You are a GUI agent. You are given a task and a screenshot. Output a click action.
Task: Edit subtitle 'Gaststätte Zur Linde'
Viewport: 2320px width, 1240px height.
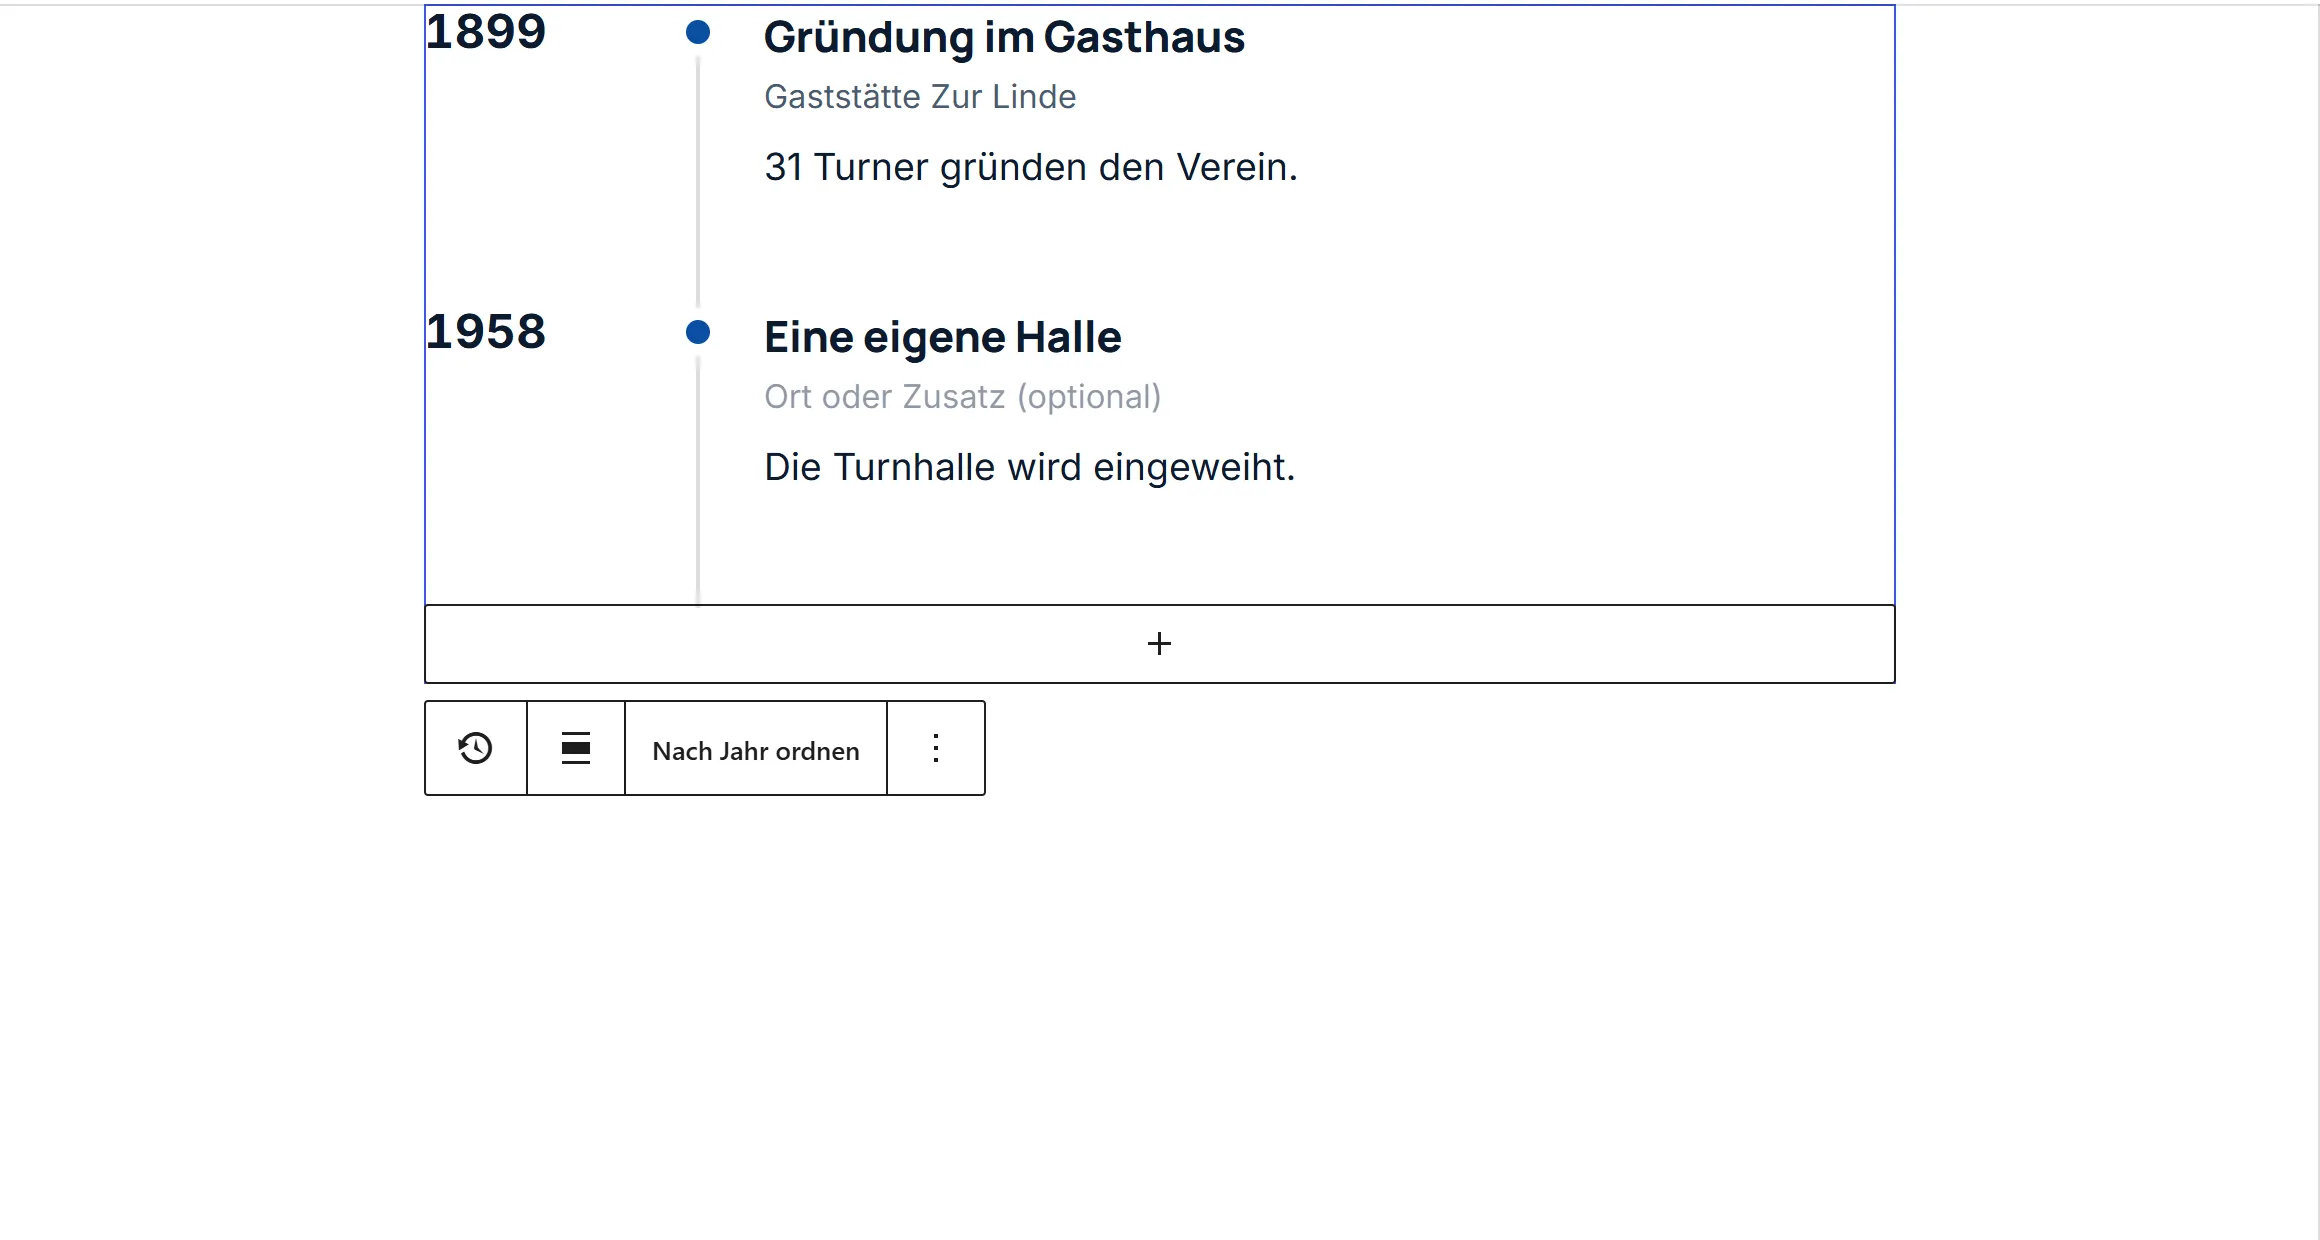920,97
